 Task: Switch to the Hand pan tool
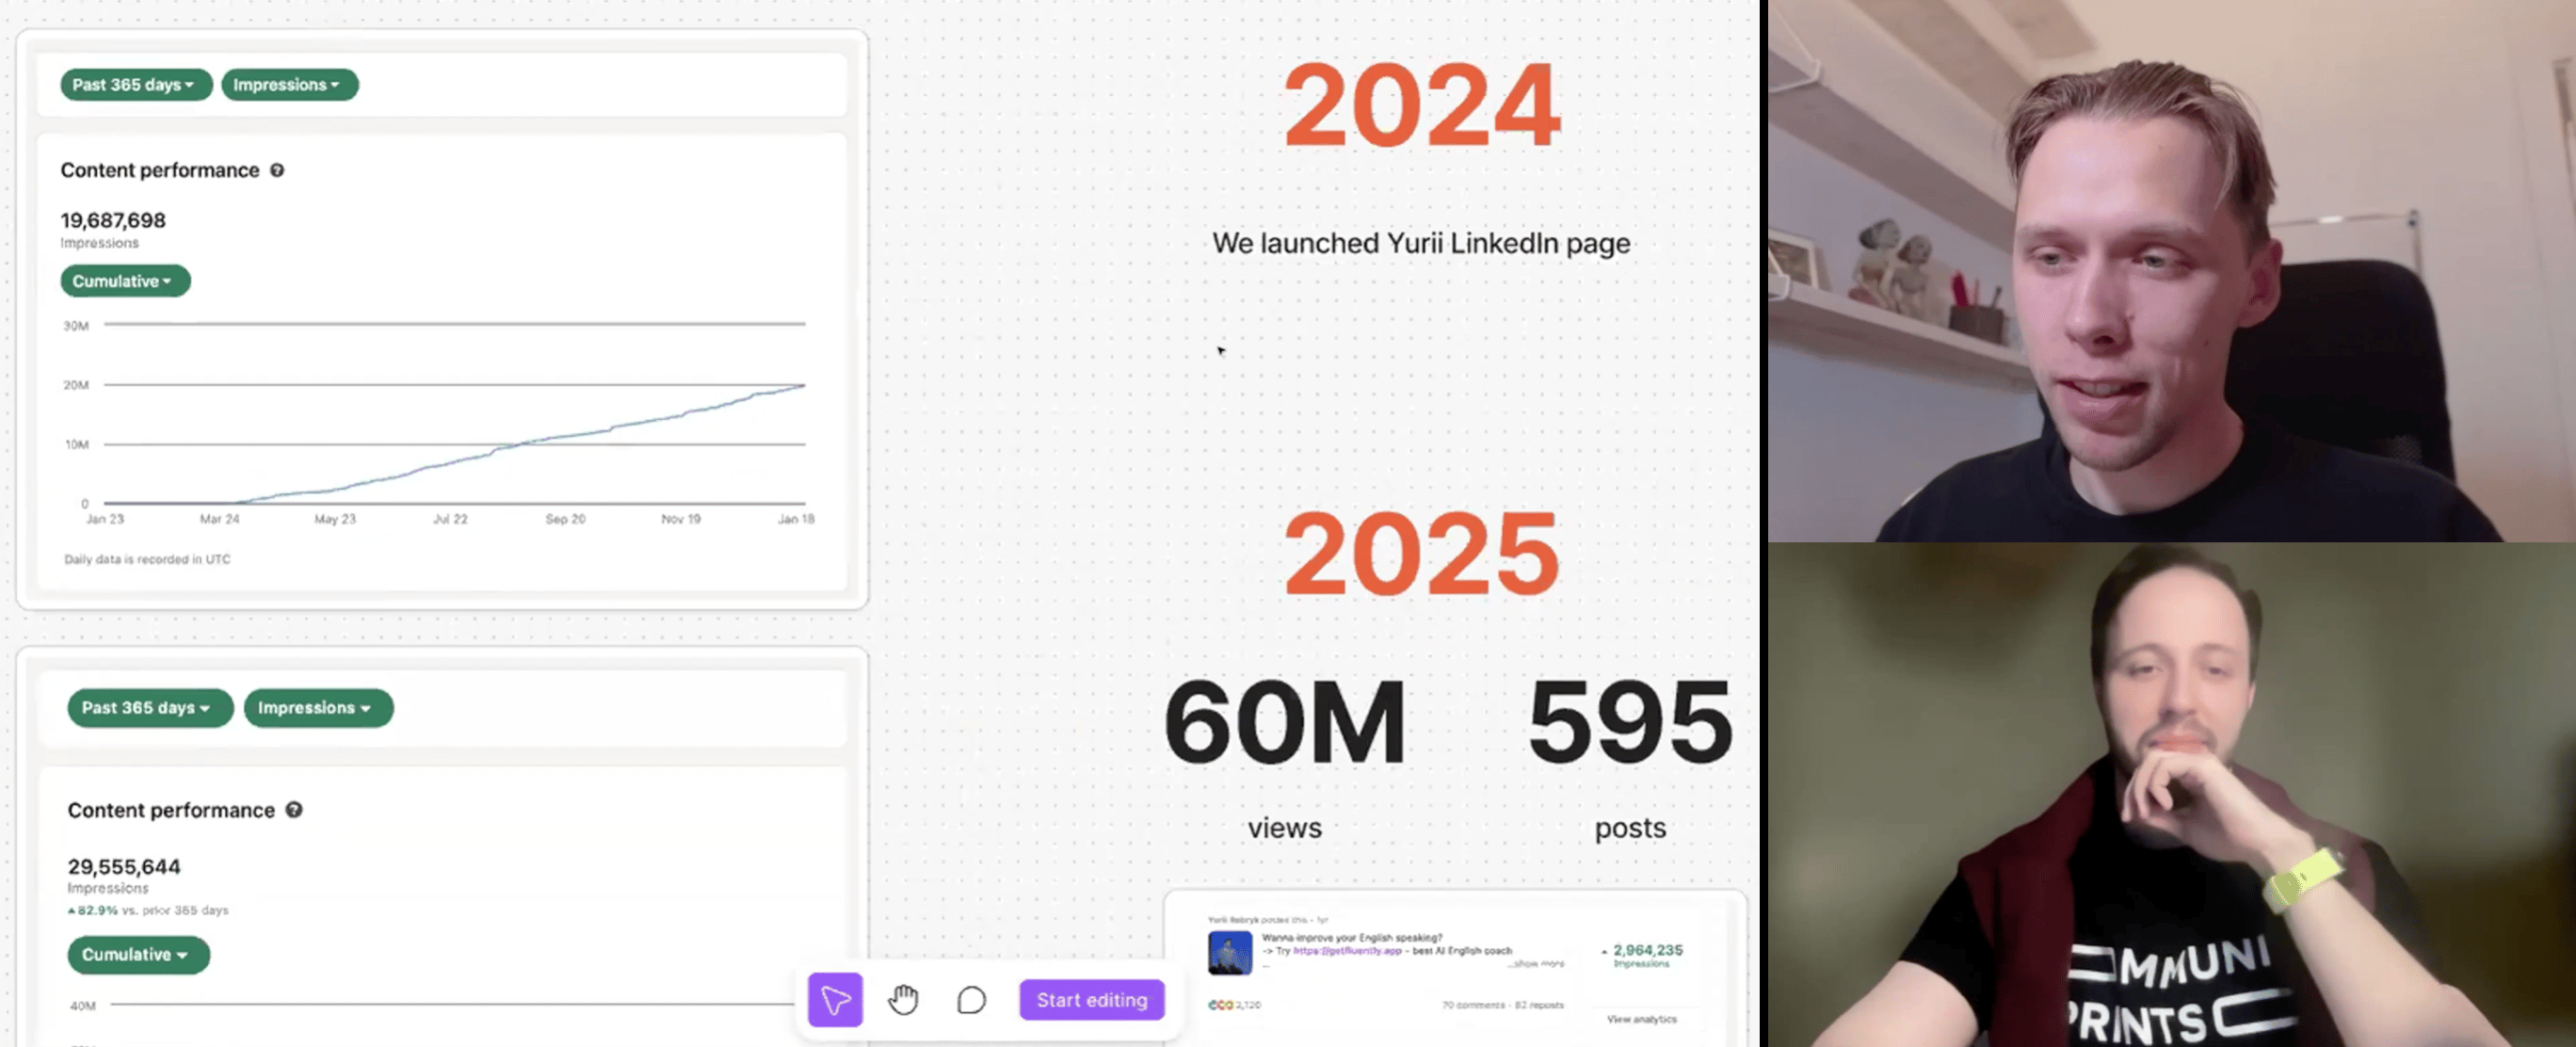point(903,999)
